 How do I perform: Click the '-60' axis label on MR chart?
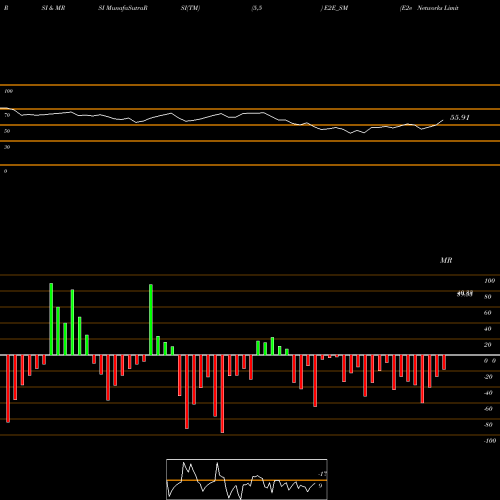[x=488, y=409]
